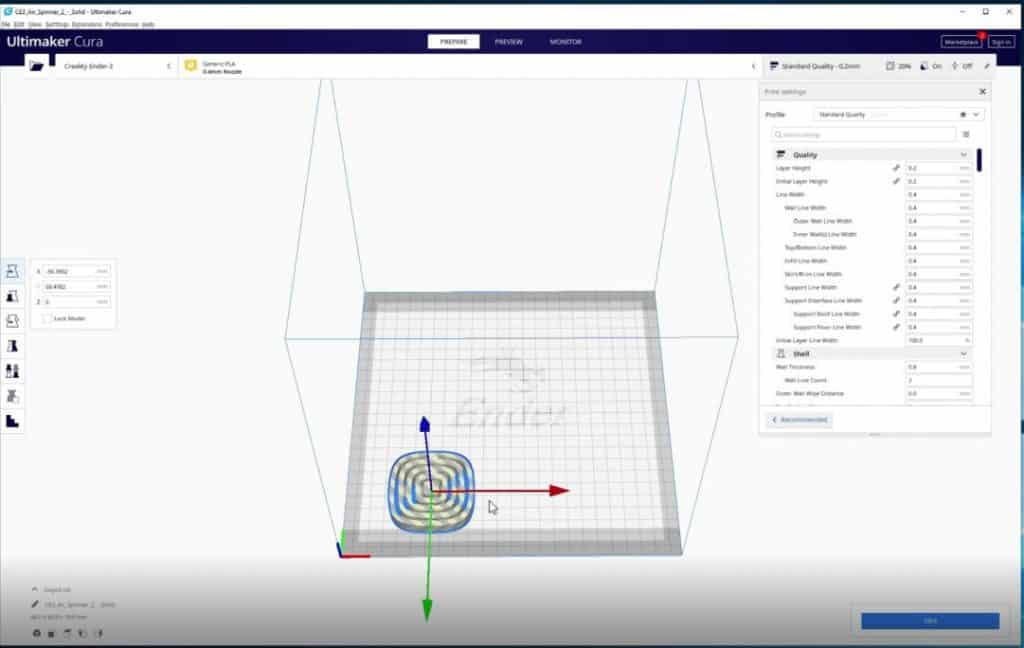Expand the Object list
The width and height of the screenshot is (1024, 648).
click(x=51, y=589)
